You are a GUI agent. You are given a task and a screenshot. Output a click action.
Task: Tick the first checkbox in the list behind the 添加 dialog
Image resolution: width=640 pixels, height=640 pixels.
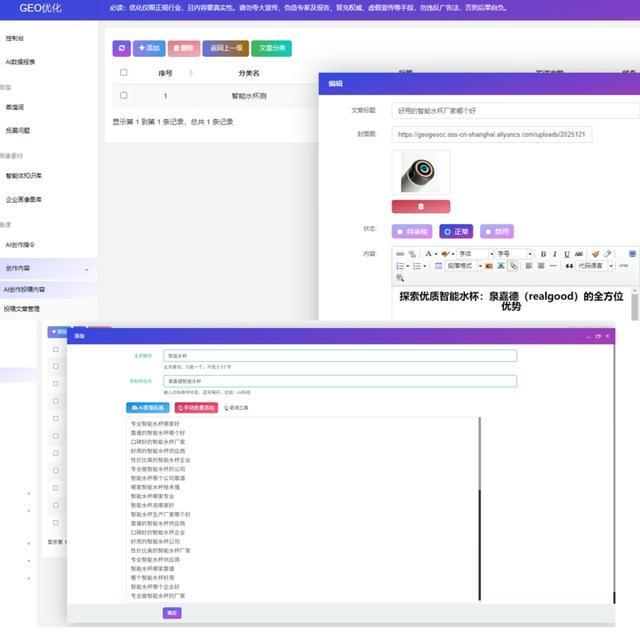(x=56, y=349)
